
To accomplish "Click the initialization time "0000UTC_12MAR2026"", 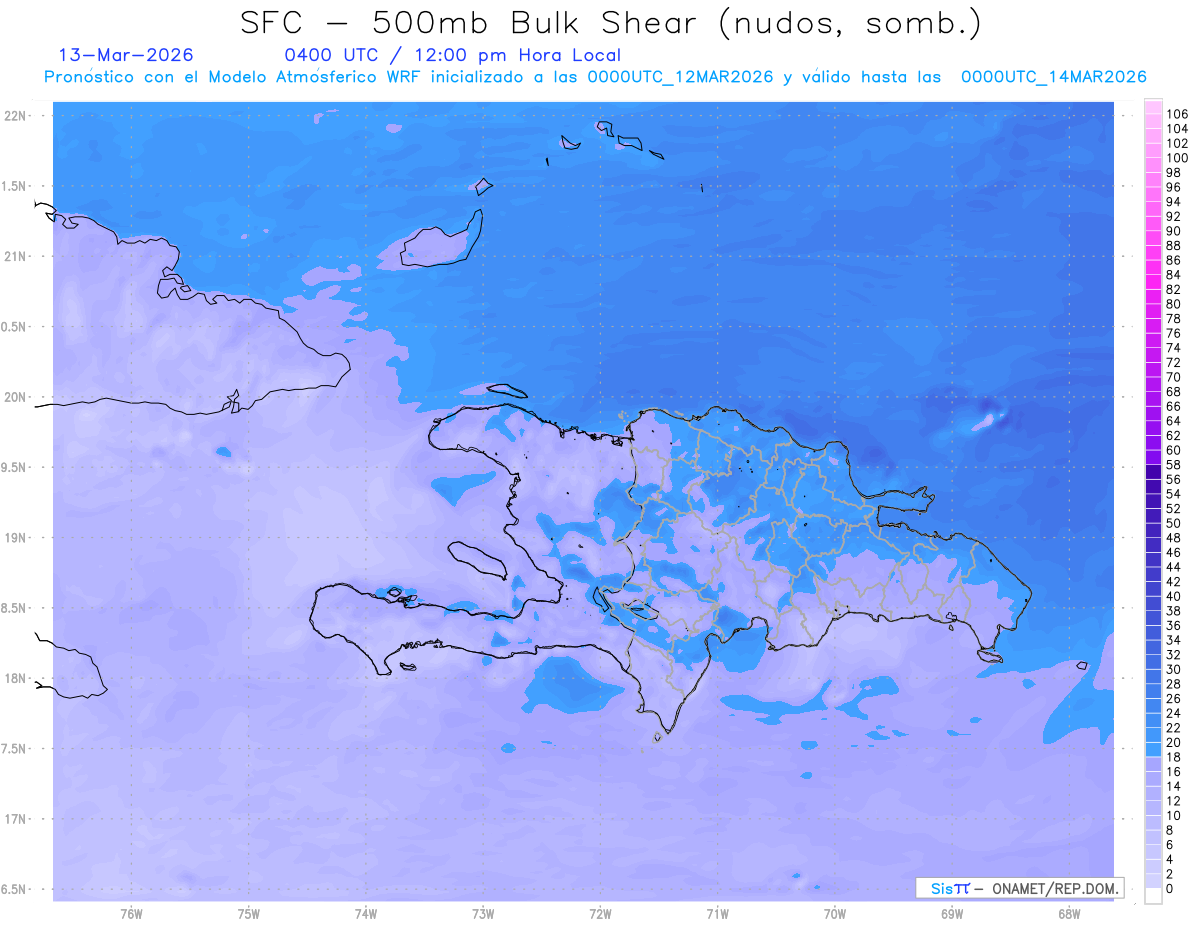I will [x=680, y=77].
